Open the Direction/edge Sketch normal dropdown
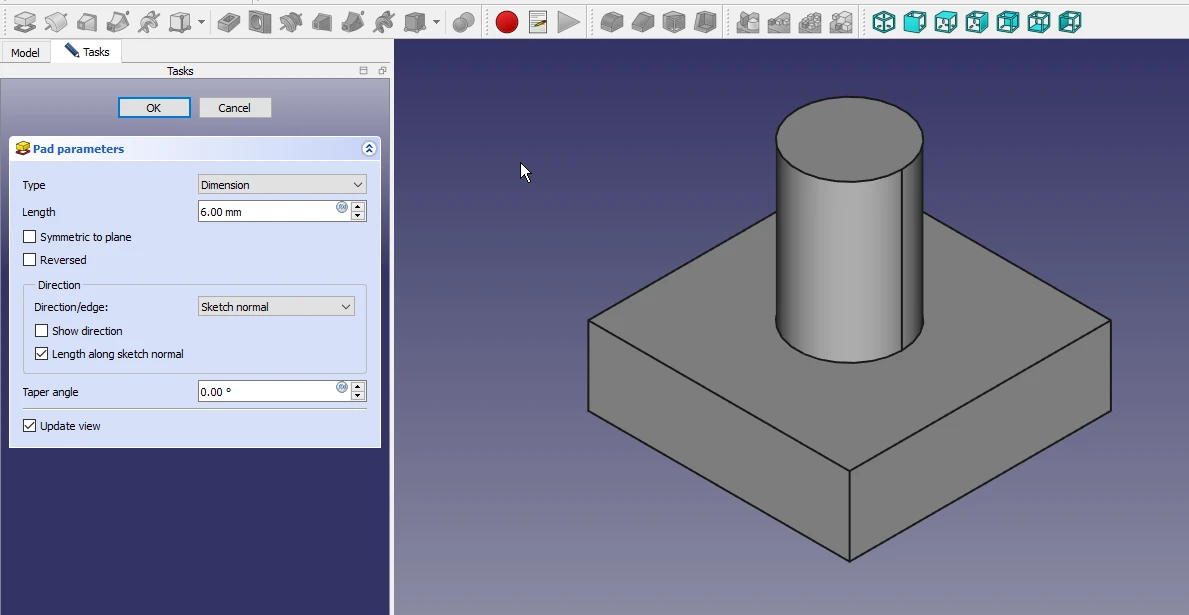 pyautogui.click(x=276, y=307)
